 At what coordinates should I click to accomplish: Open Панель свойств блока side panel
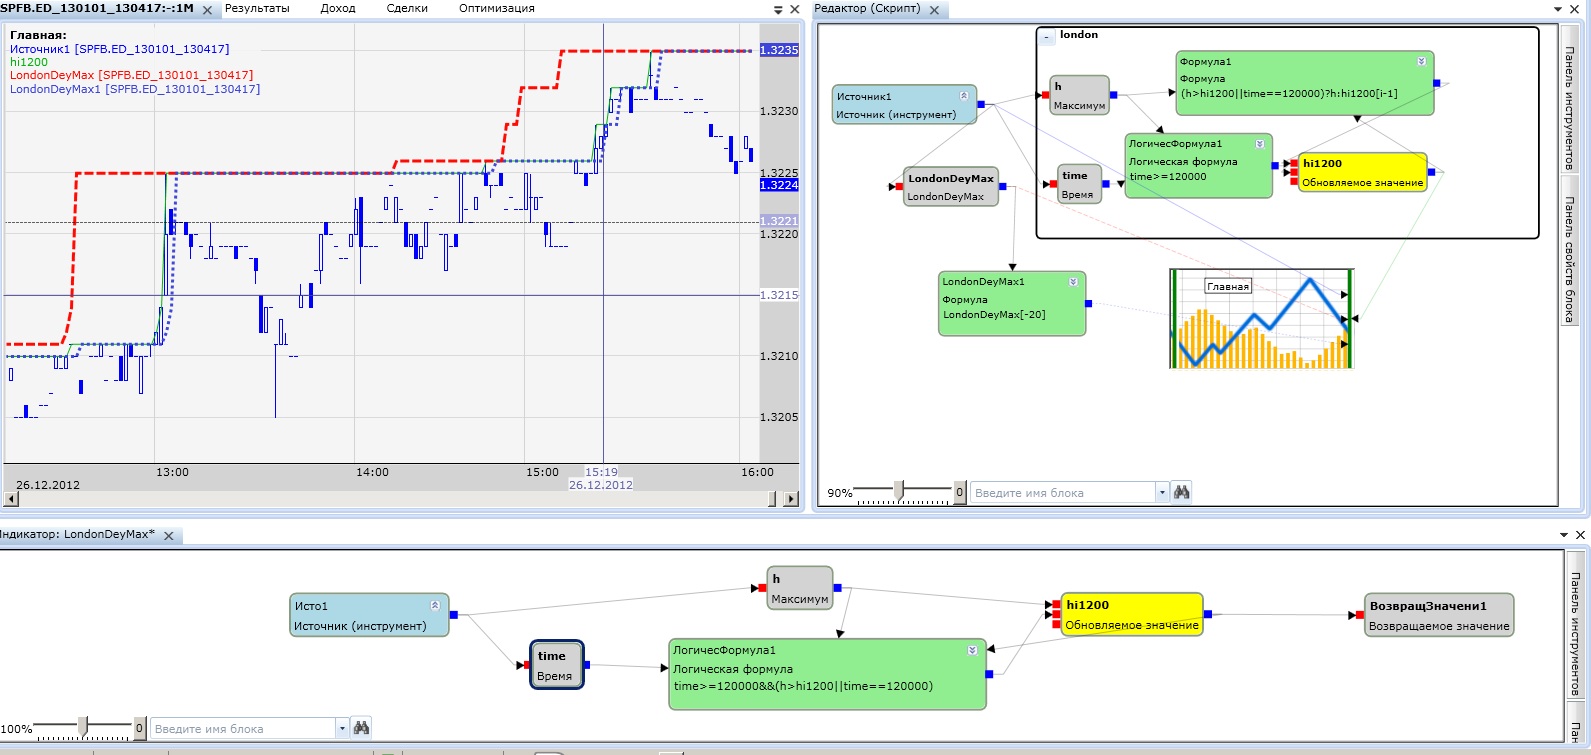(x=1569, y=250)
